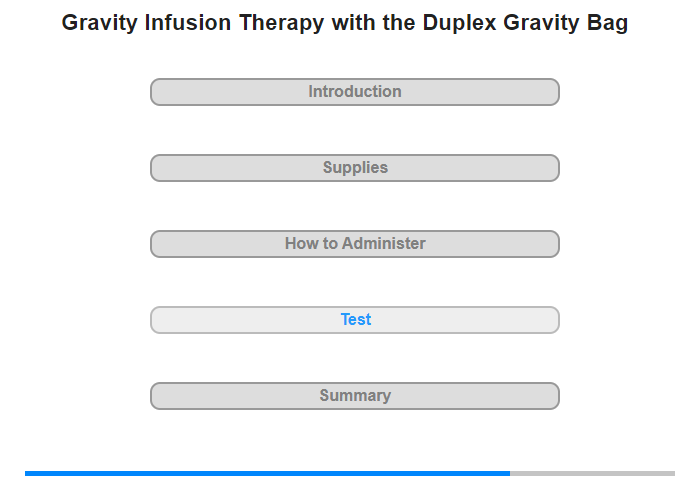Open the Introduction section
The width and height of the screenshot is (700, 480).
(x=354, y=92)
